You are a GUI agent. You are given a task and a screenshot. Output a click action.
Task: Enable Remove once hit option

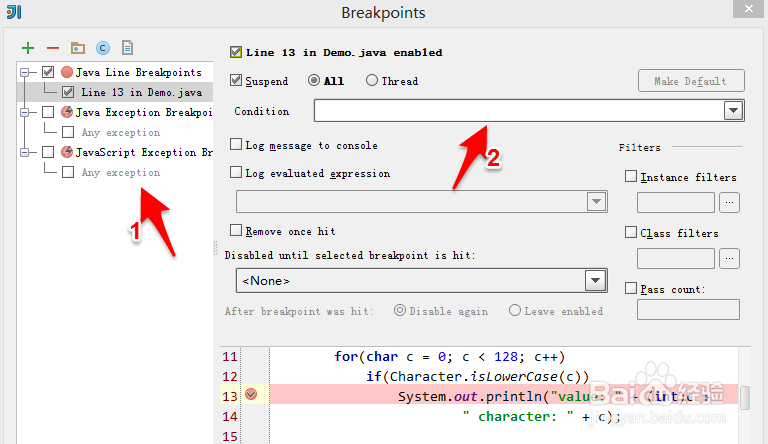(x=236, y=230)
